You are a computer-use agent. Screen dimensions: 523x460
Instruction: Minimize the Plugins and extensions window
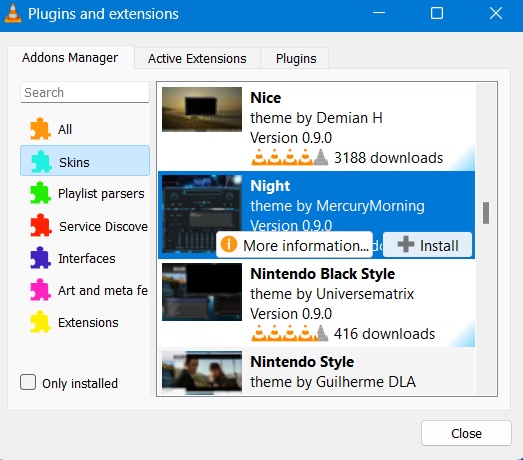pos(379,13)
